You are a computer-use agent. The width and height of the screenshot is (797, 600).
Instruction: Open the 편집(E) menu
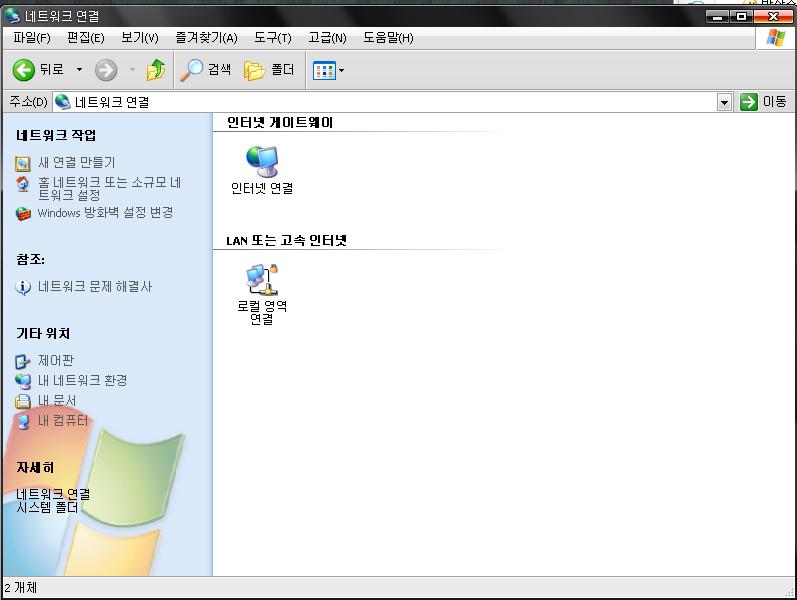(x=85, y=38)
